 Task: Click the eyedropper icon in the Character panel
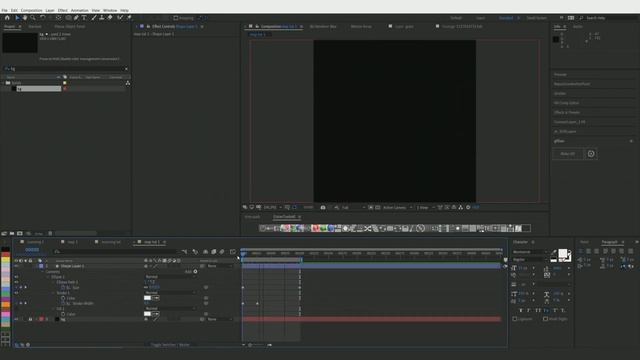point(553,253)
